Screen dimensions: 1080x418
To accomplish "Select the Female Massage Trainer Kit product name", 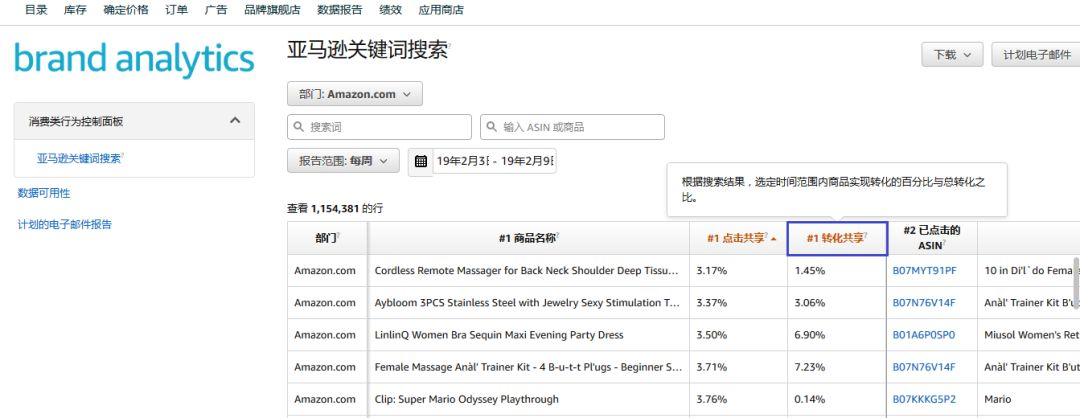I will click(528, 367).
